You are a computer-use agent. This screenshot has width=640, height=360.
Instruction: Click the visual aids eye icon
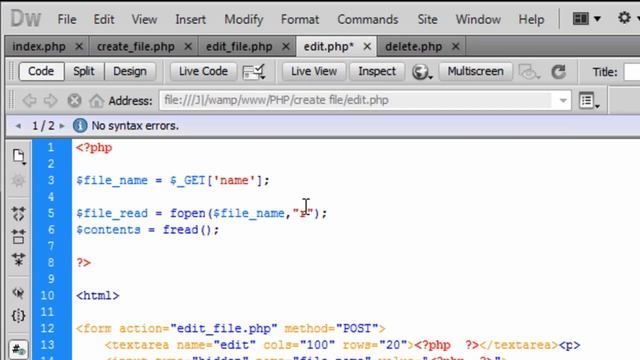click(x=529, y=72)
